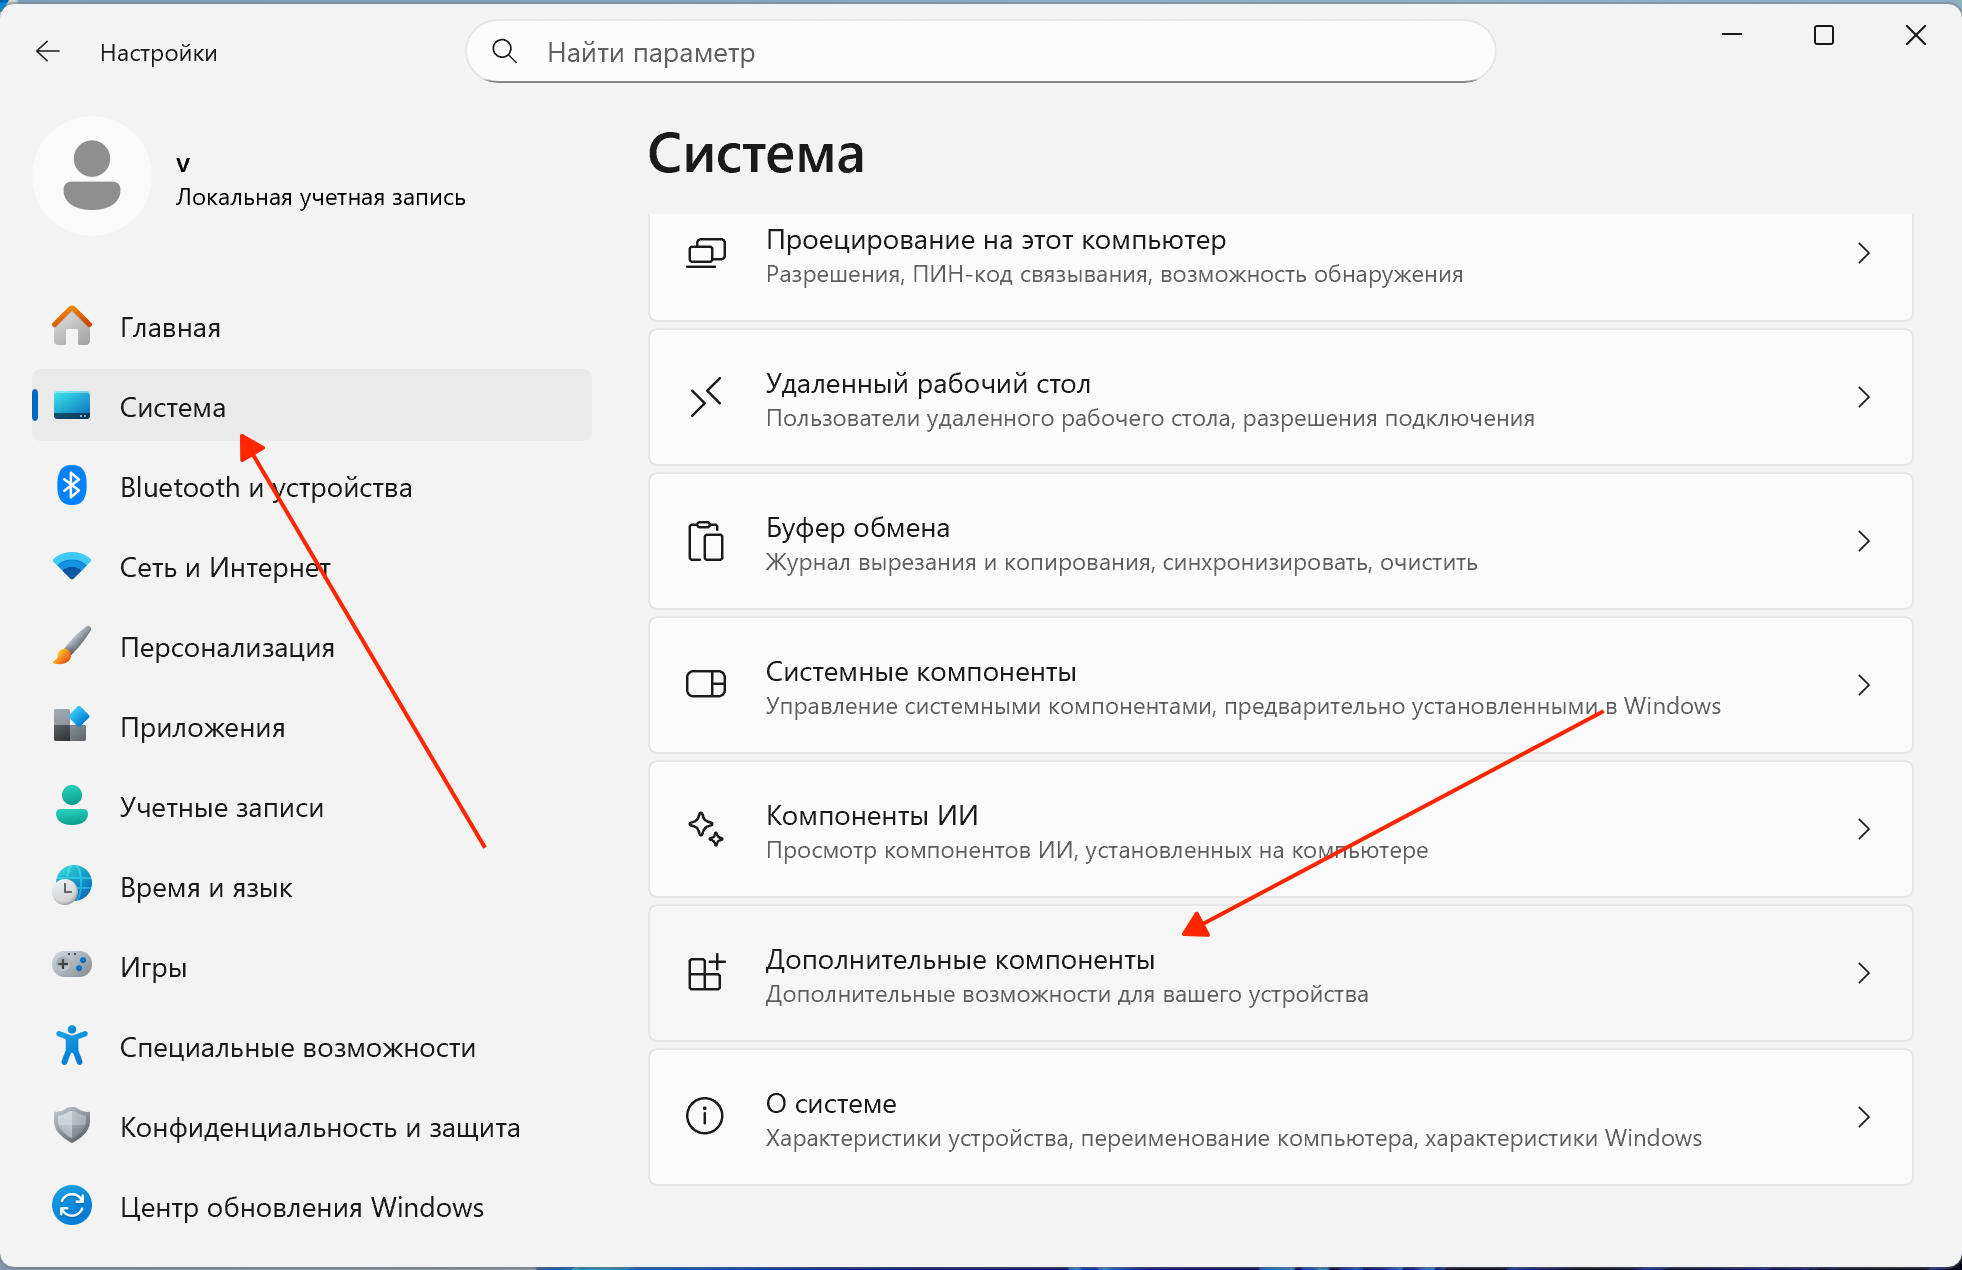This screenshot has width=1962, height=1270.
Task: Open the Буфер обмена settings
Action: pyautogui.click(x=1281, y=541)
